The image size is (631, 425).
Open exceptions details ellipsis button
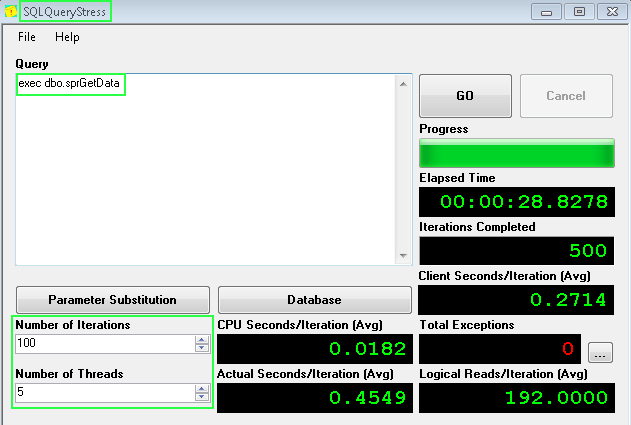click(x=600, y=353)
